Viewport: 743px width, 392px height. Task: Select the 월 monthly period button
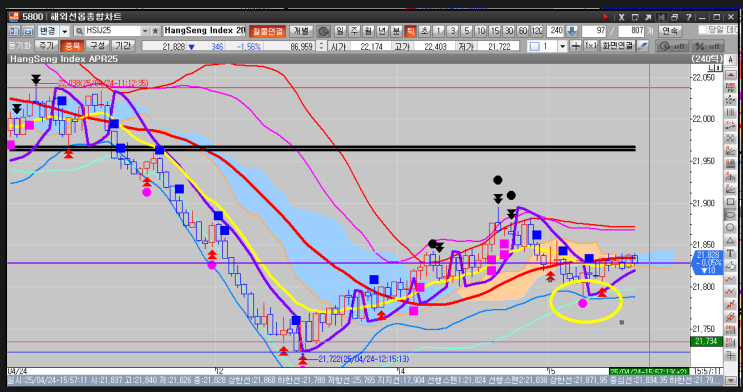[x=368, y=31]
